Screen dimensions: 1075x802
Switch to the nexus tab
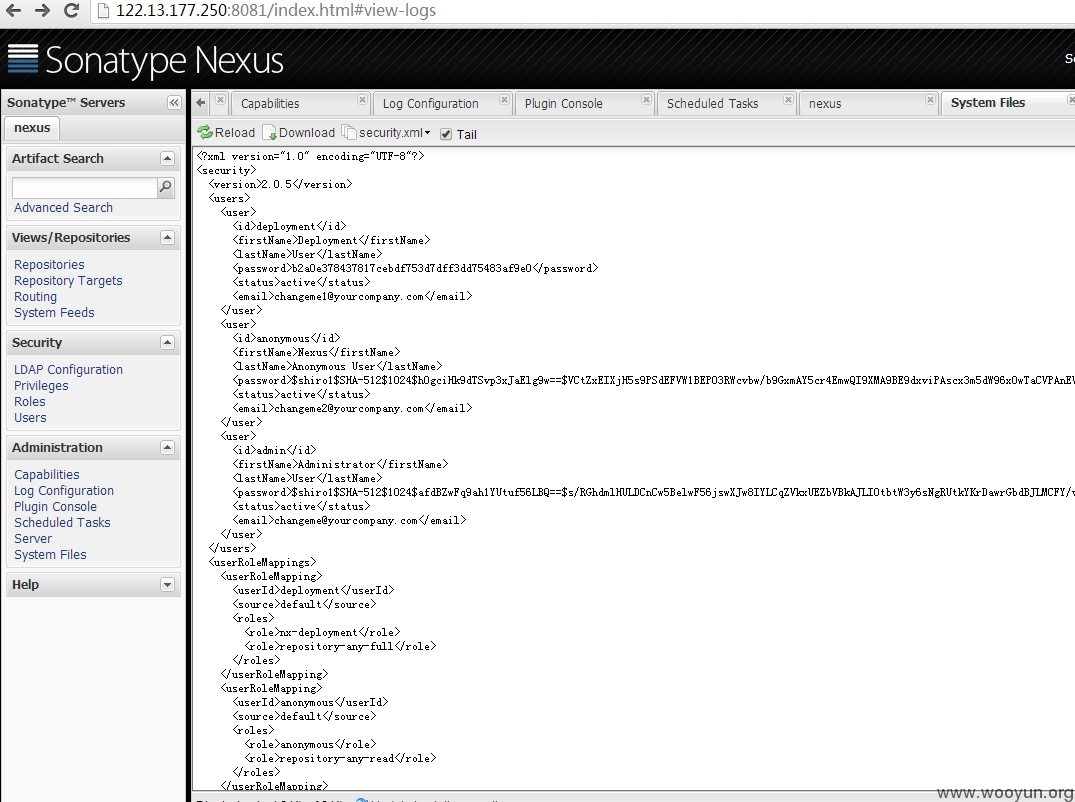pos(825,104)
